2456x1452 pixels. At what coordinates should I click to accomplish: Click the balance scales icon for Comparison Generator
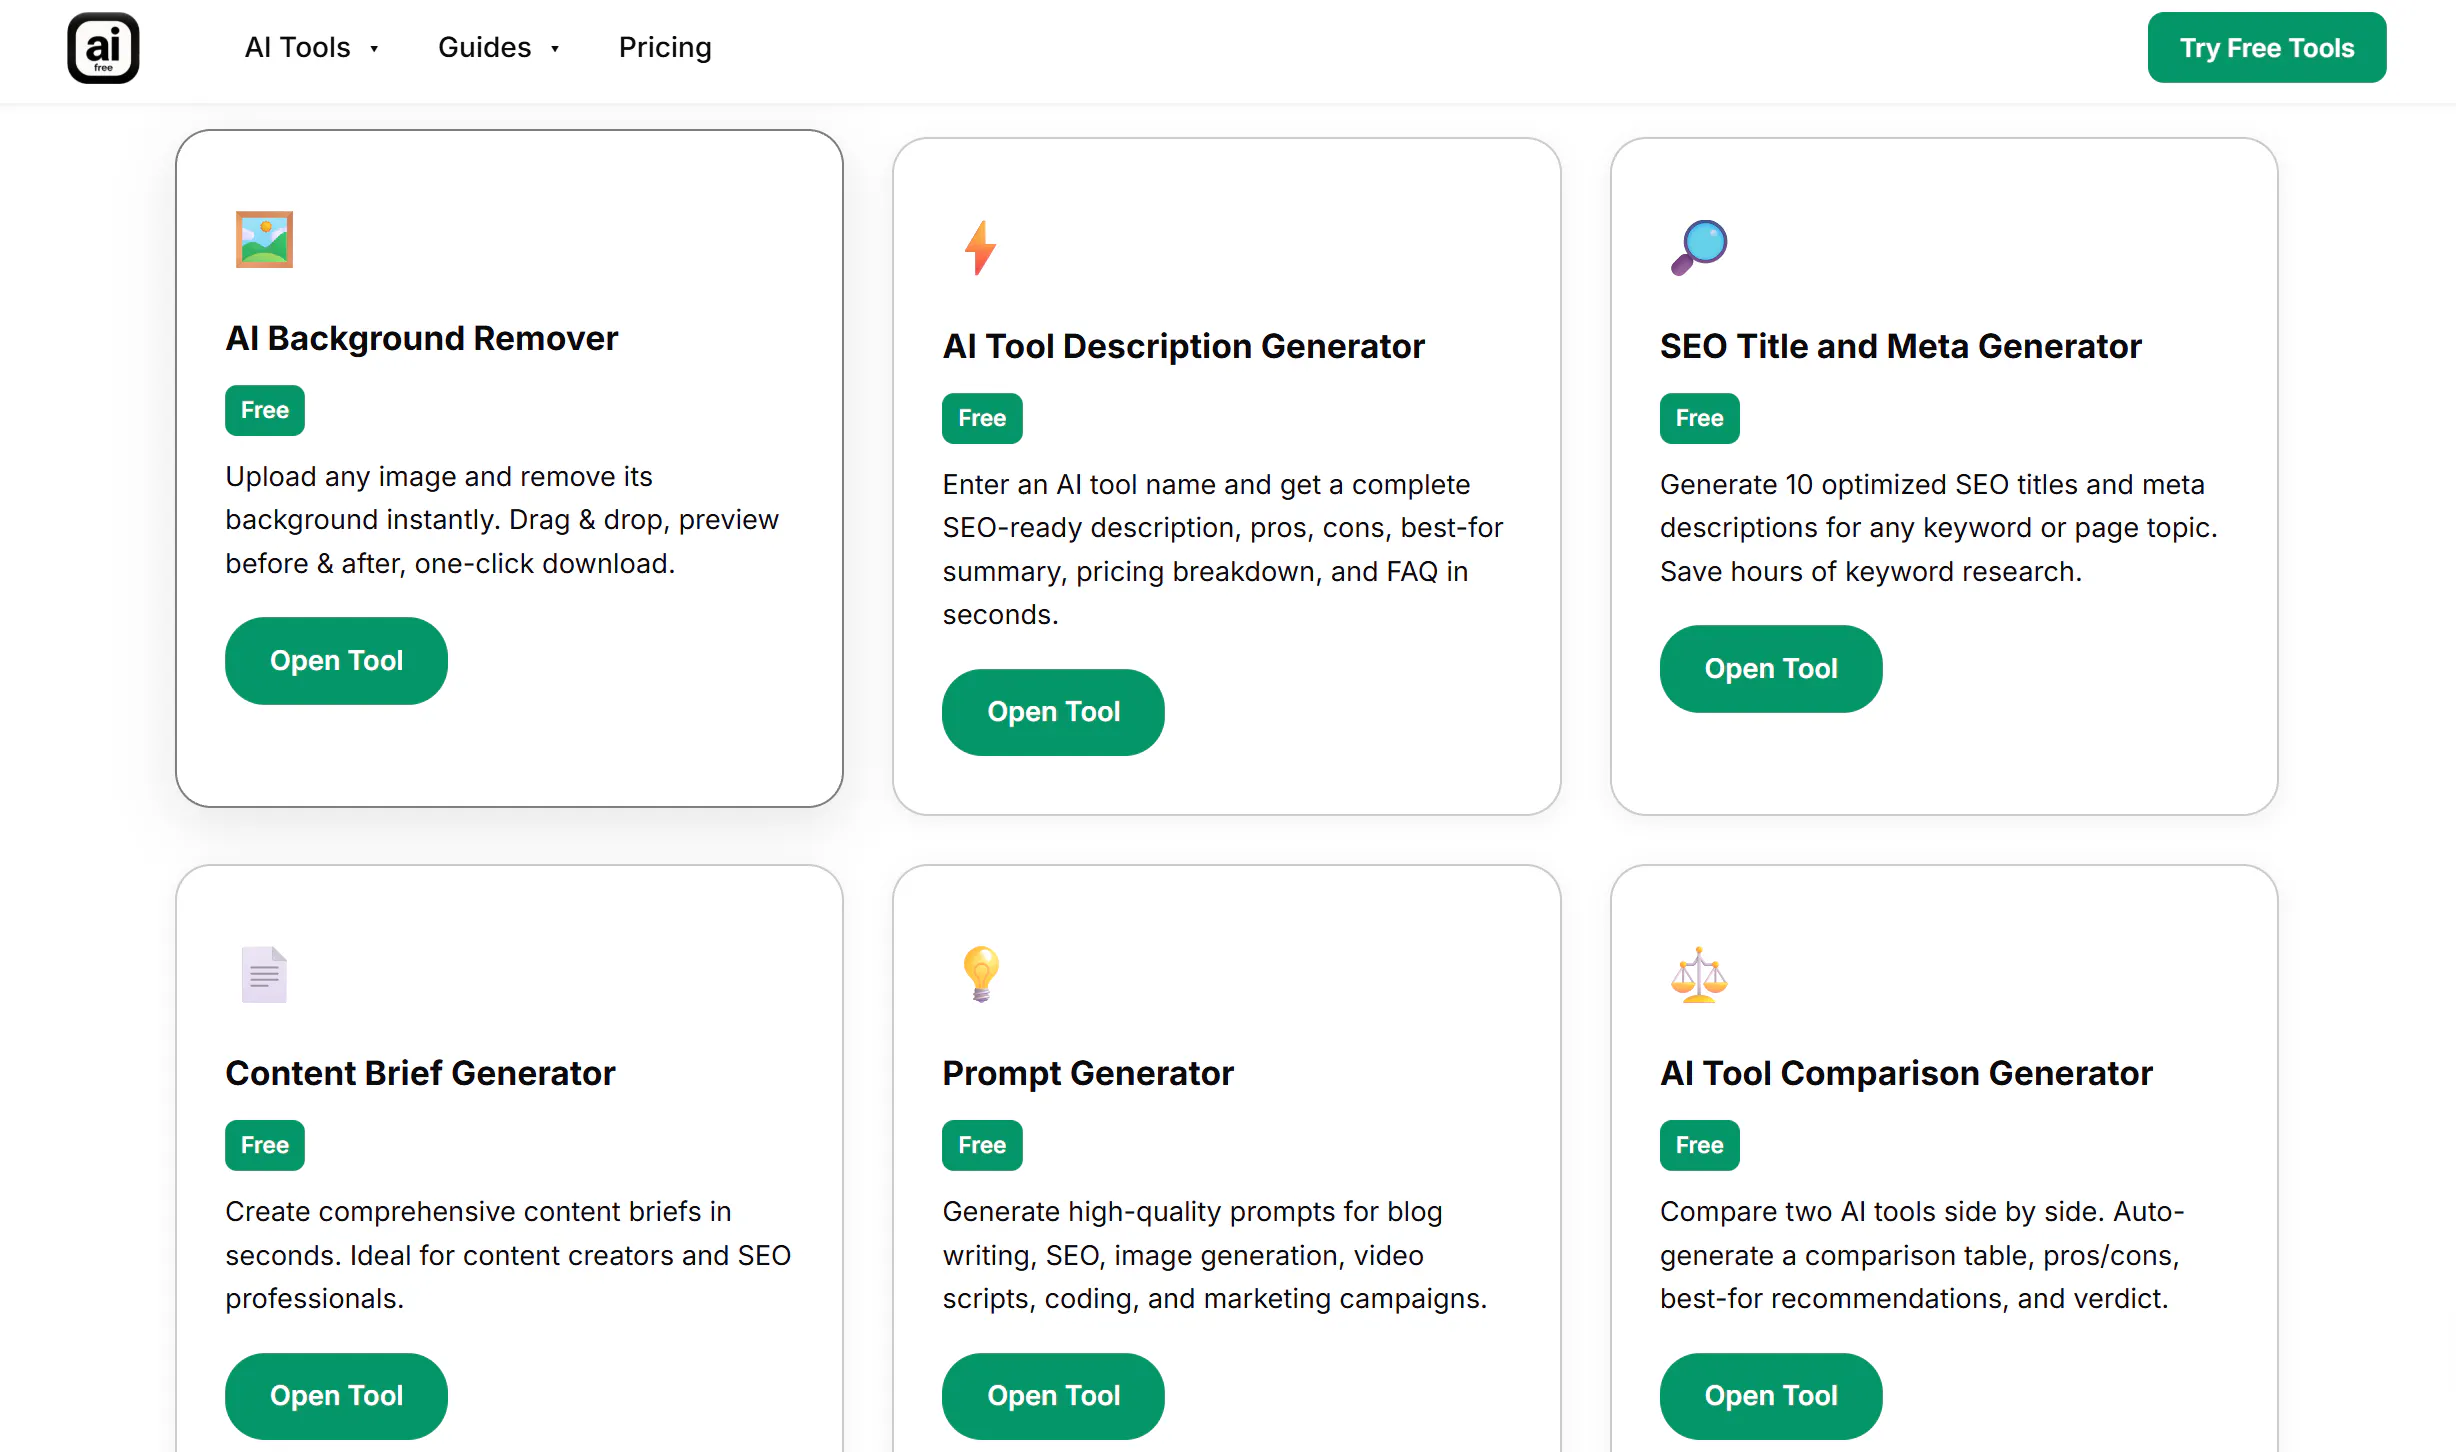coord(1699,974)
